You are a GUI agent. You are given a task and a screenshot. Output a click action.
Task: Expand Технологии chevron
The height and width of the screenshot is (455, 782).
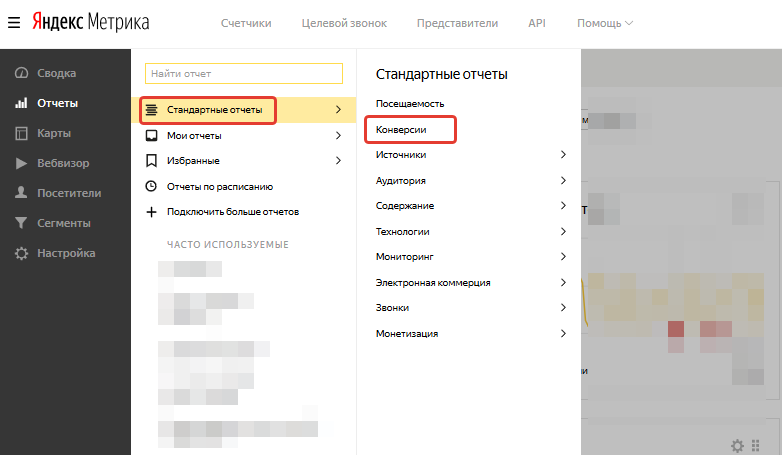click(564, 231)
